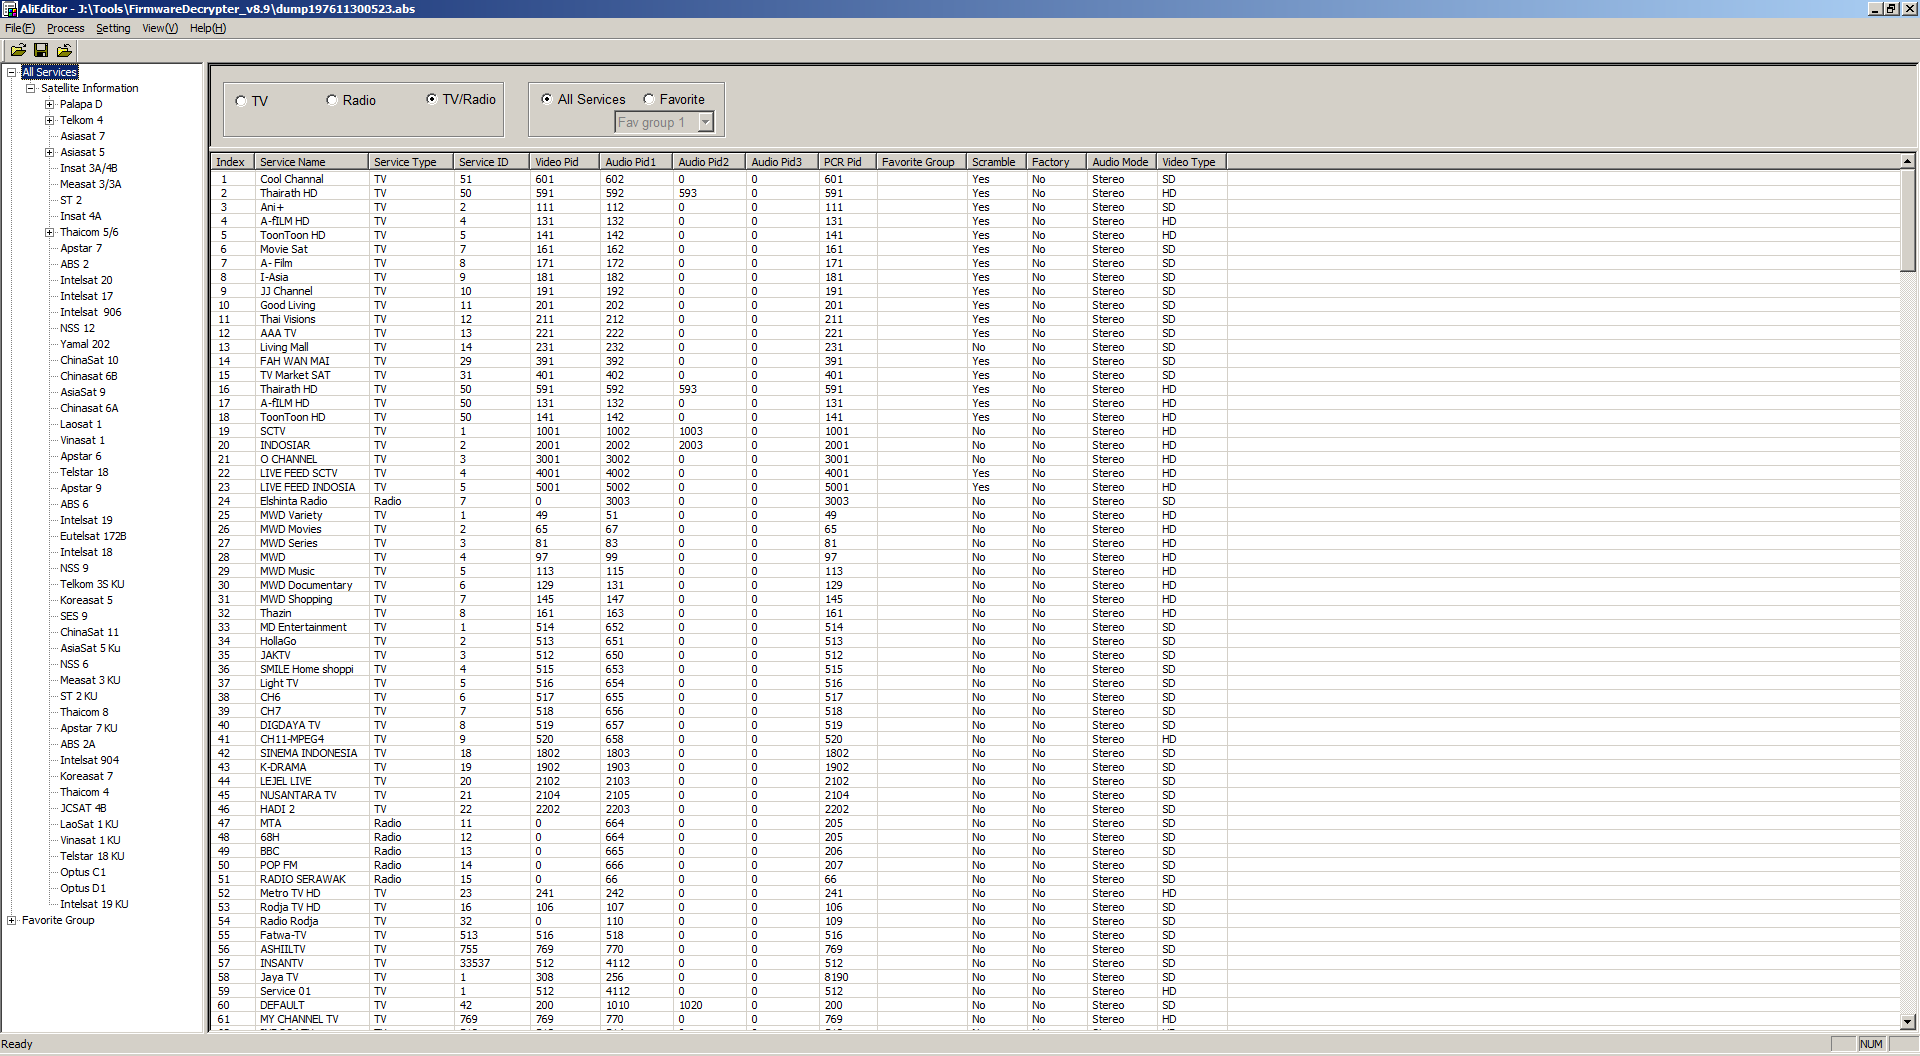
Task: Sort by the Service Name column header
Action: [x=311, y=162]
